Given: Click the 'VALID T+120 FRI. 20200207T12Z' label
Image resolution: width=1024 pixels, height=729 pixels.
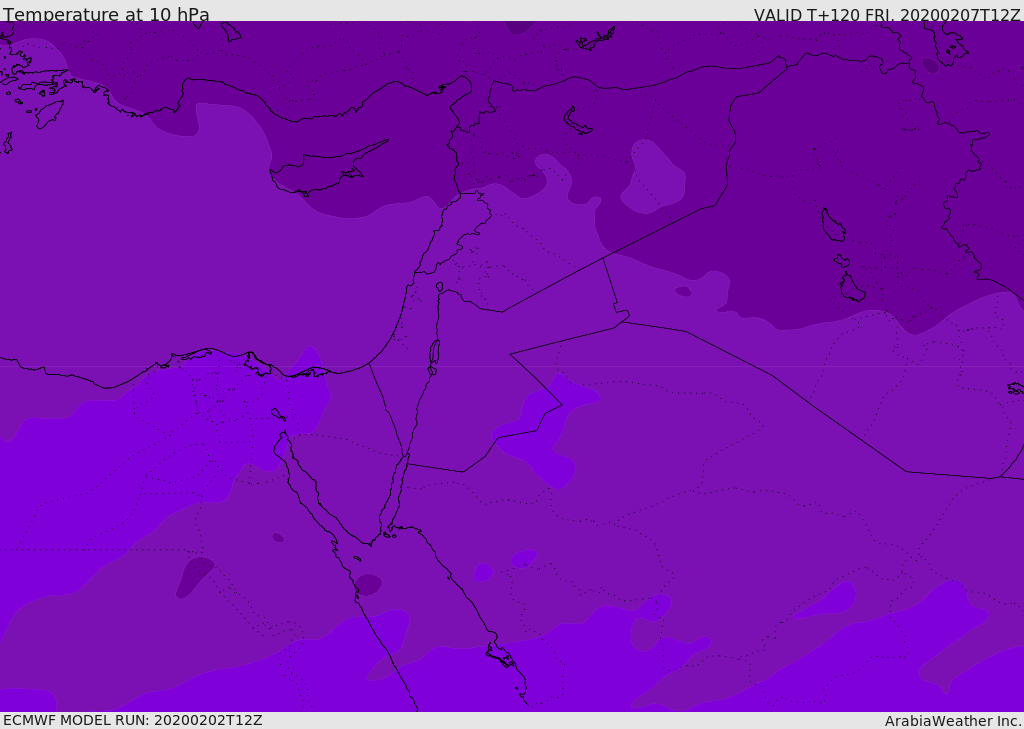Looking at the screenshot, I should pos(887,15).
